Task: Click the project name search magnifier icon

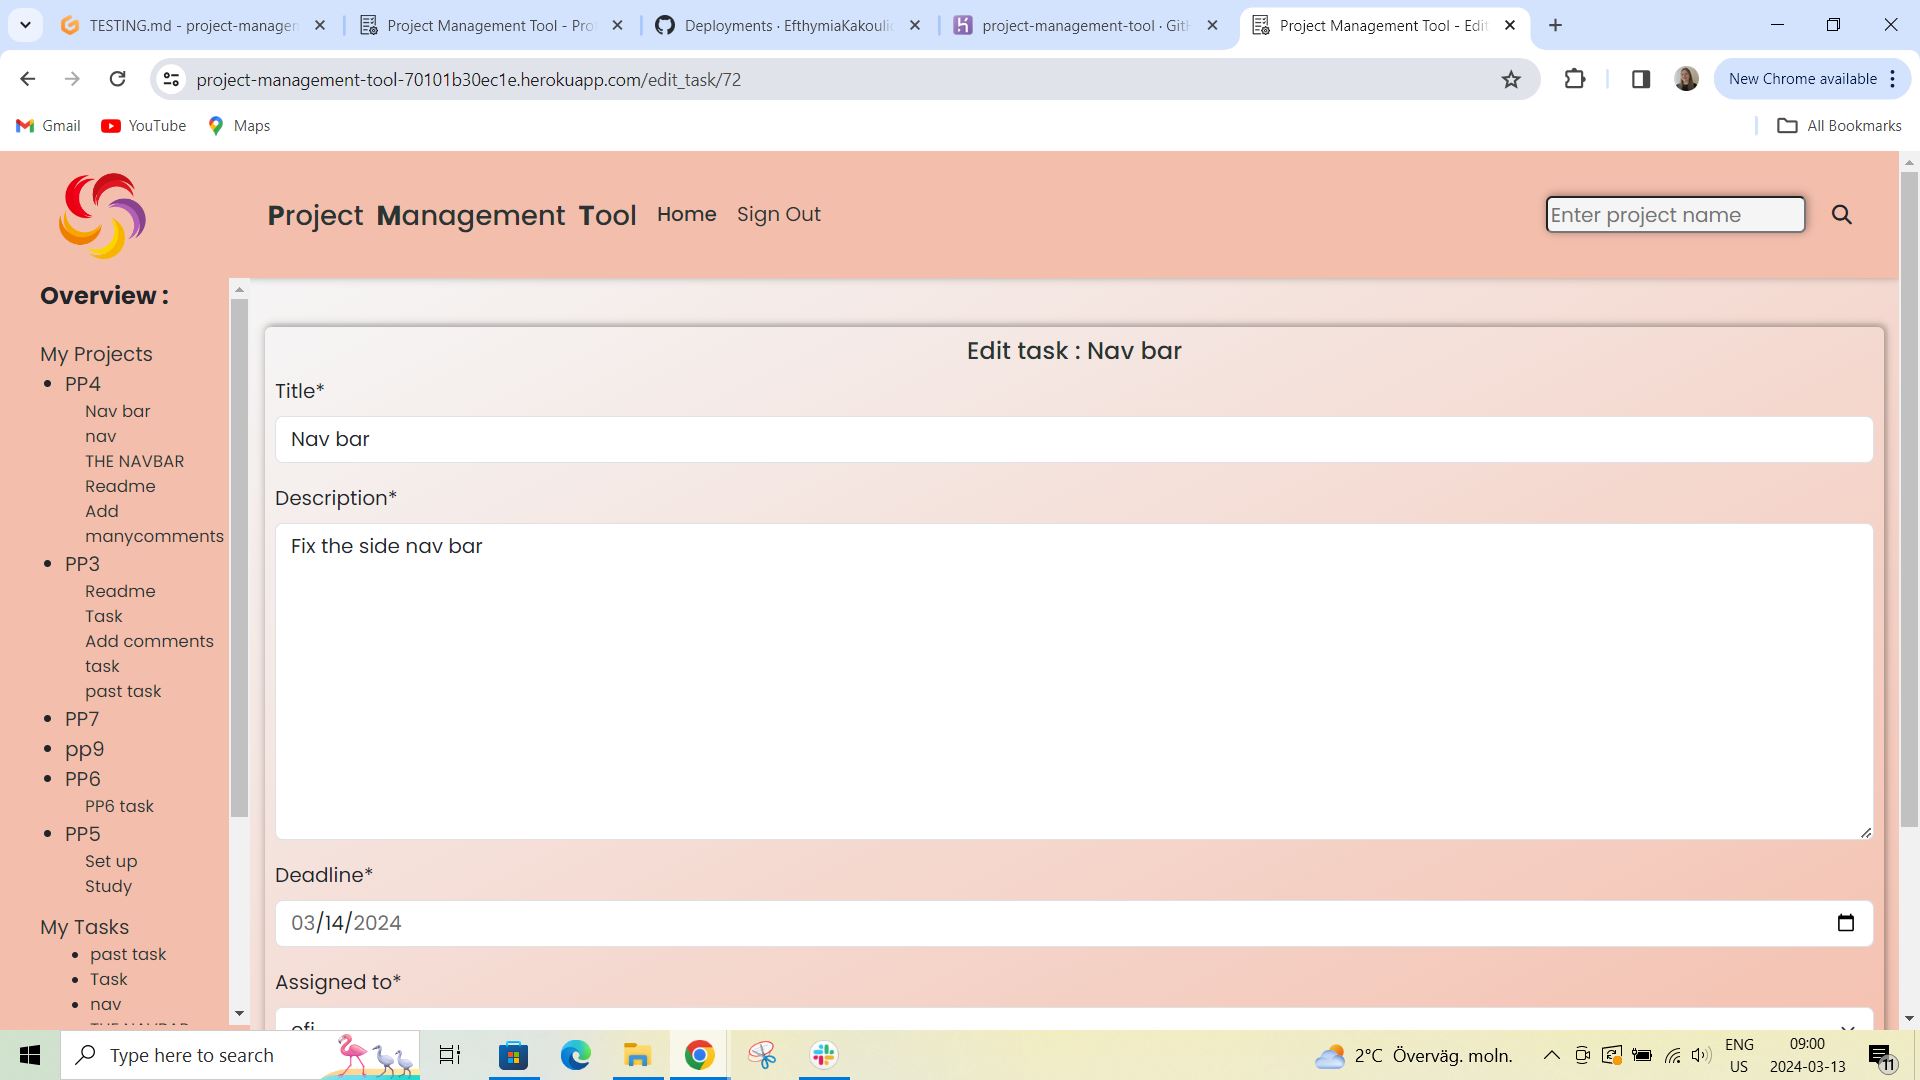Action: 1842,214
